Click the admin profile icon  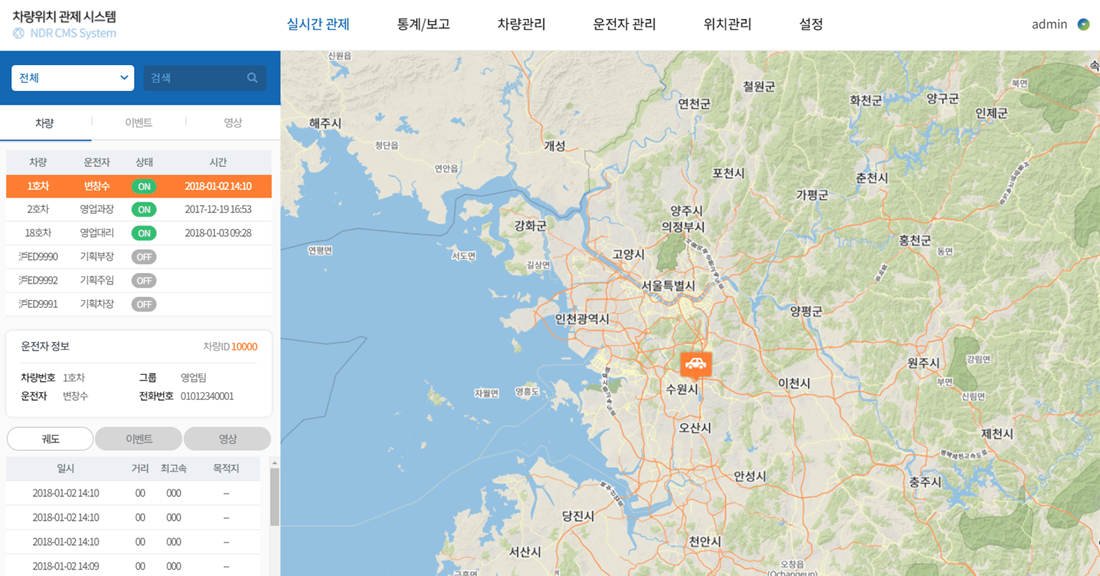pyautogui.click(x=1083, y=25)
